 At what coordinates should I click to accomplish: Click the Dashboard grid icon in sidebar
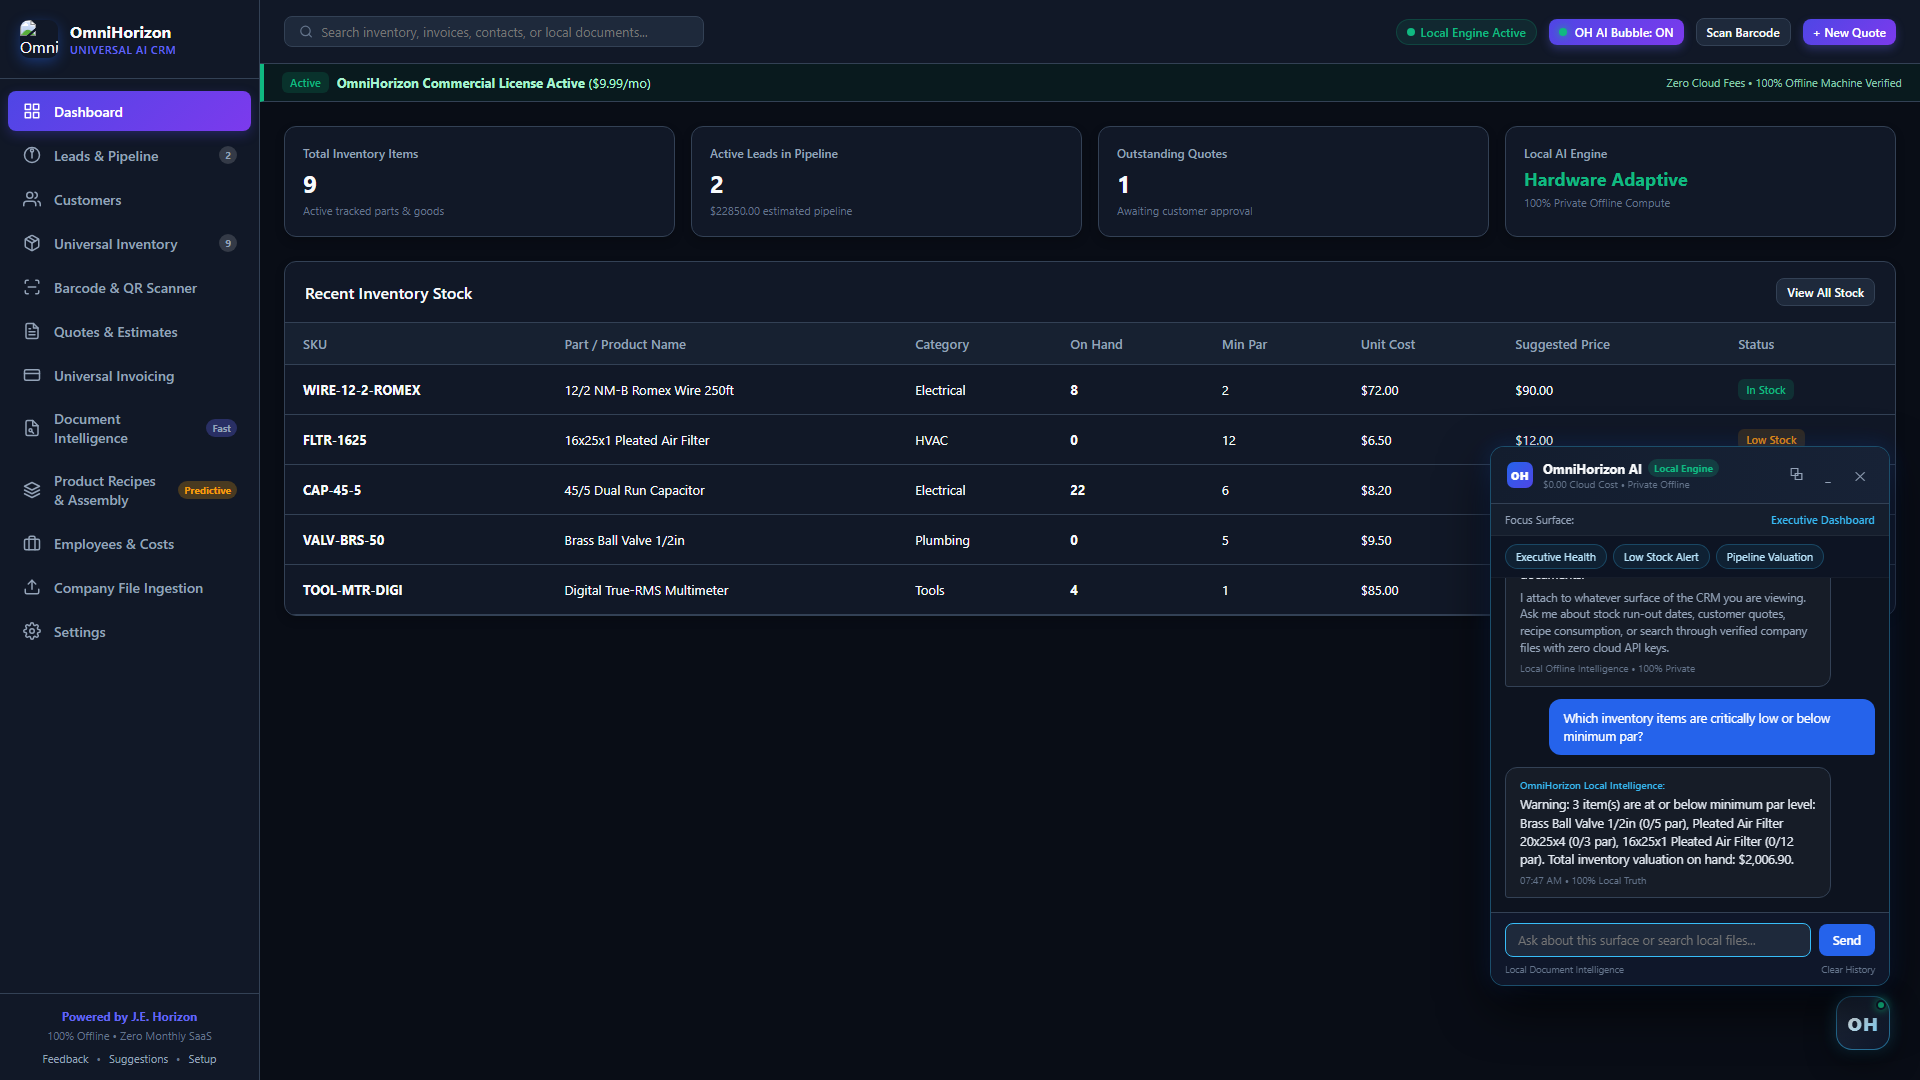coord(32,111)
